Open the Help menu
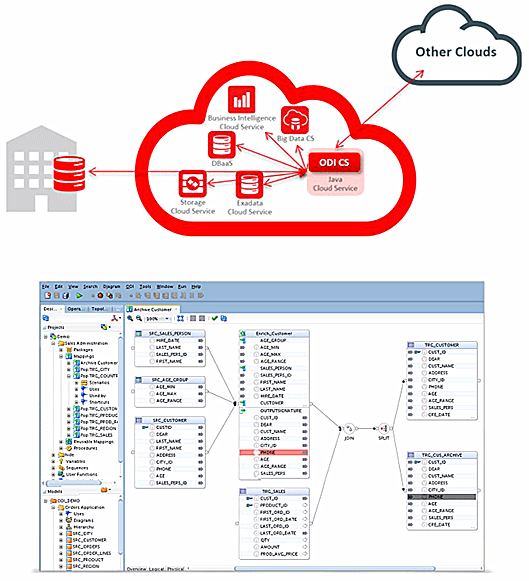The height and width of the screenshot is (581, 529). [196, 286]
